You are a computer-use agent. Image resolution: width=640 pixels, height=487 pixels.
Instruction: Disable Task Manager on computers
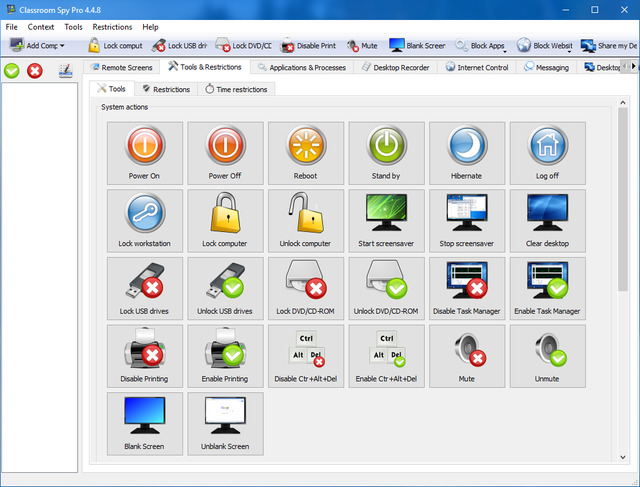click(x=467, y=288)
